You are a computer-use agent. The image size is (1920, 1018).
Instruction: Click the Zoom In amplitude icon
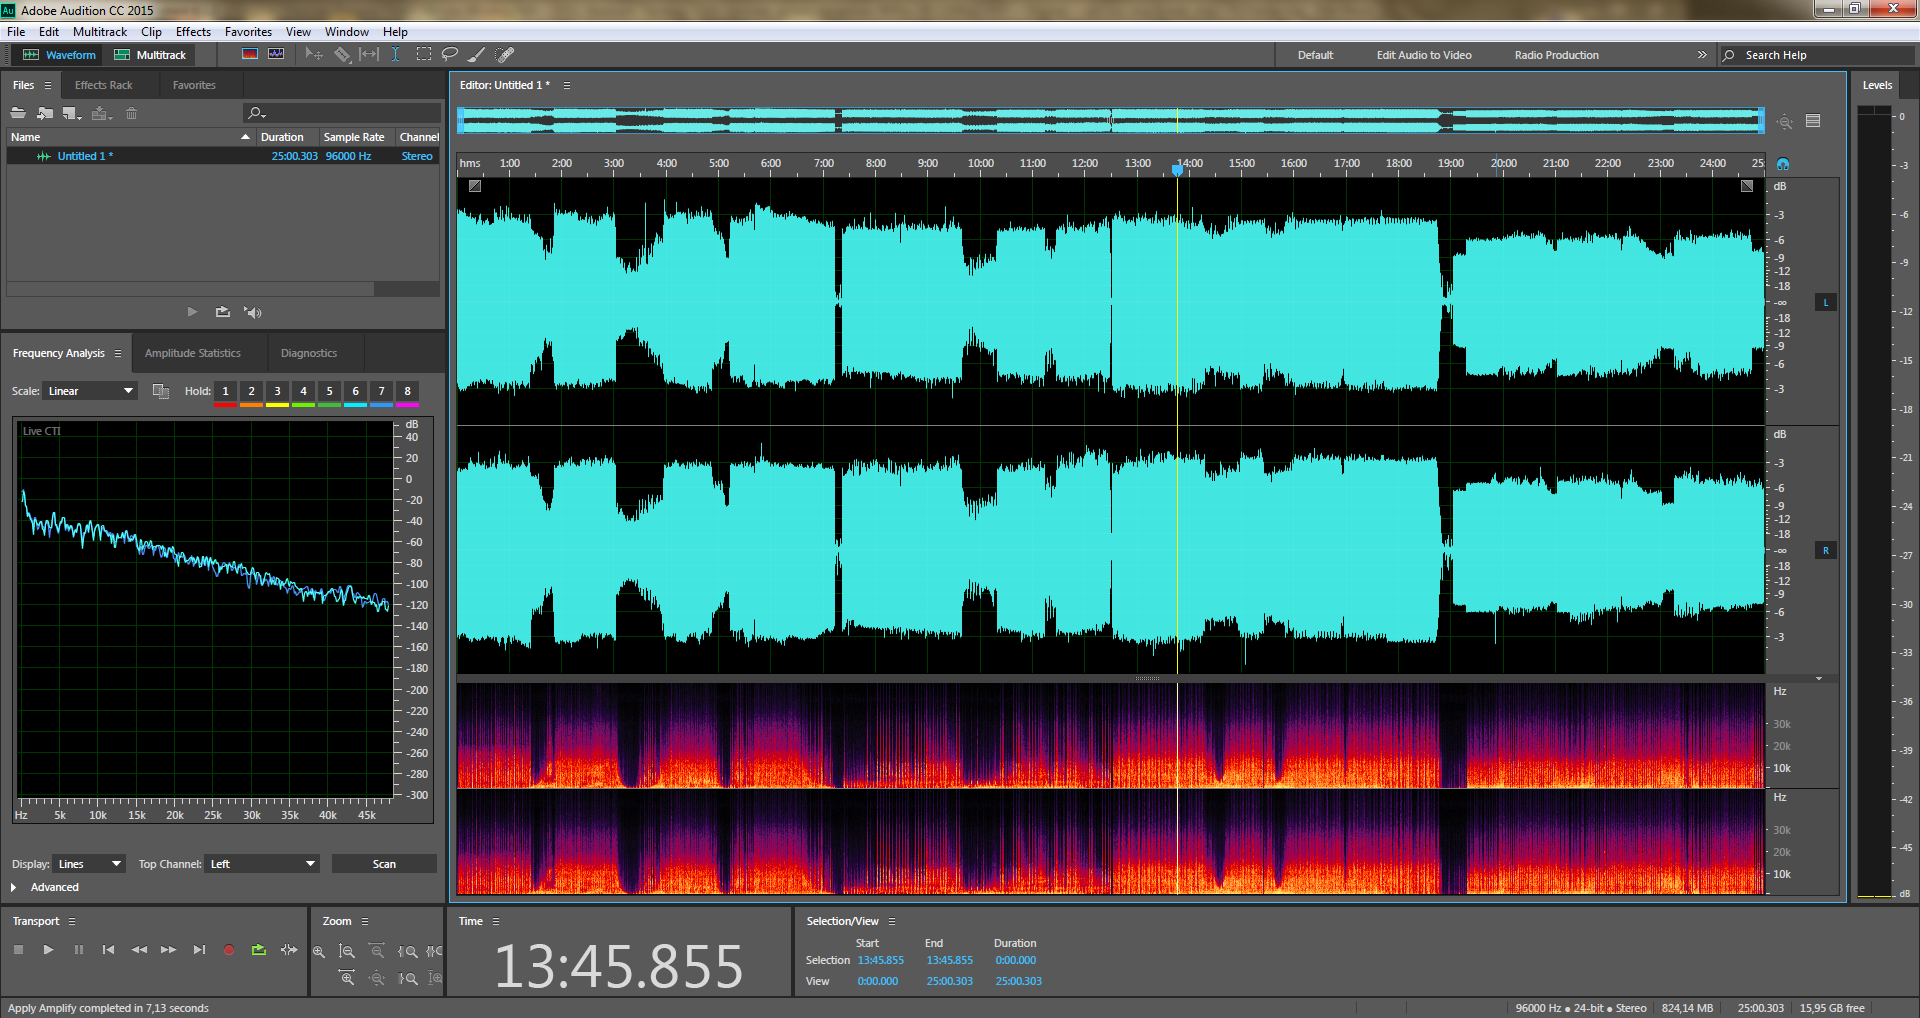click(x=319, y=952)
